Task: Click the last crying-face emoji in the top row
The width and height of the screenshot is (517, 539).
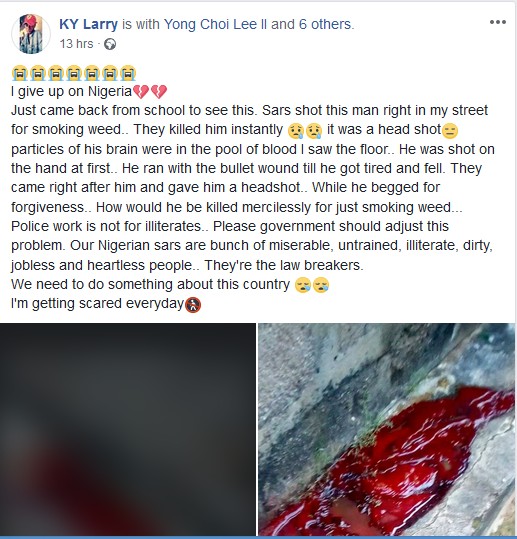Action: [128, 73]
